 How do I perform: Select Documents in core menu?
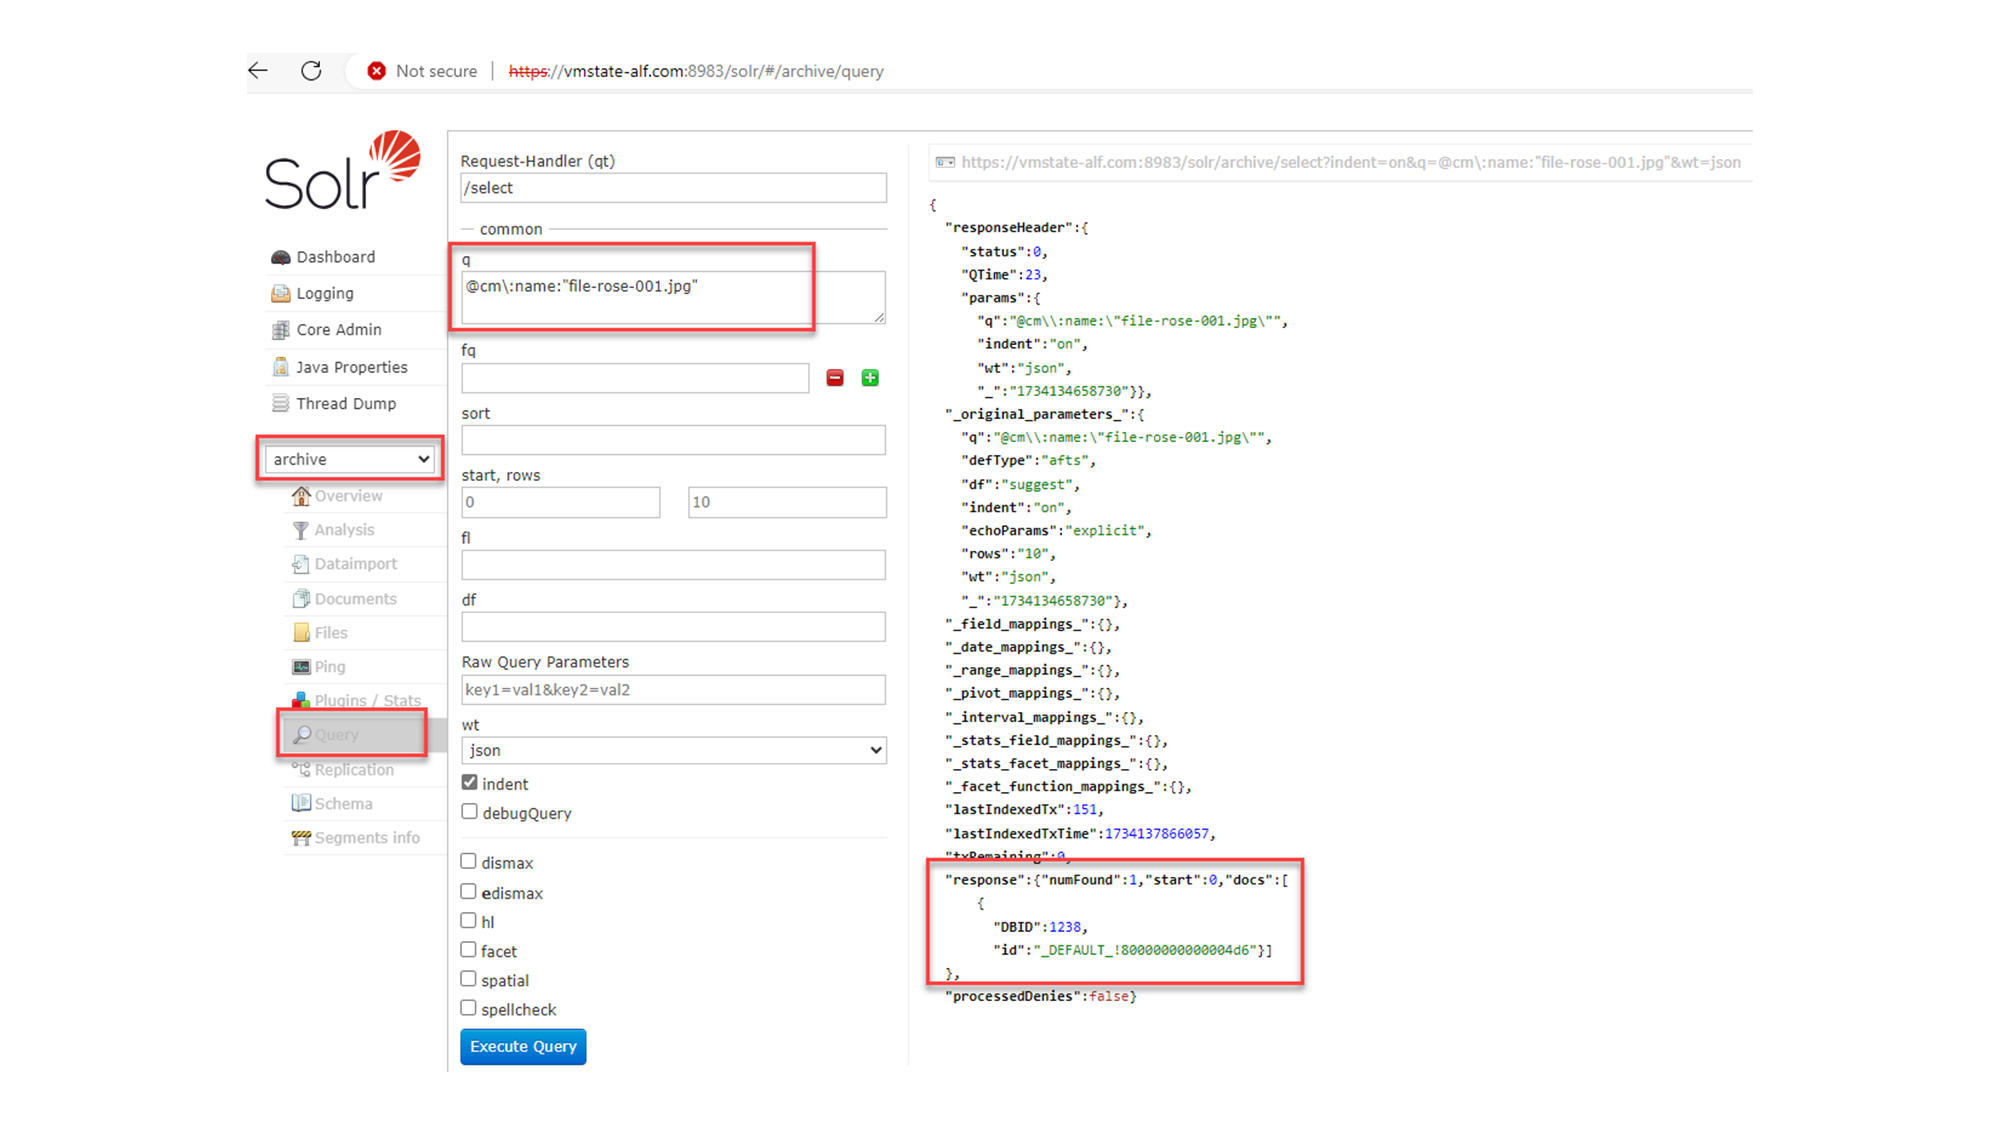tap(356, 599)
